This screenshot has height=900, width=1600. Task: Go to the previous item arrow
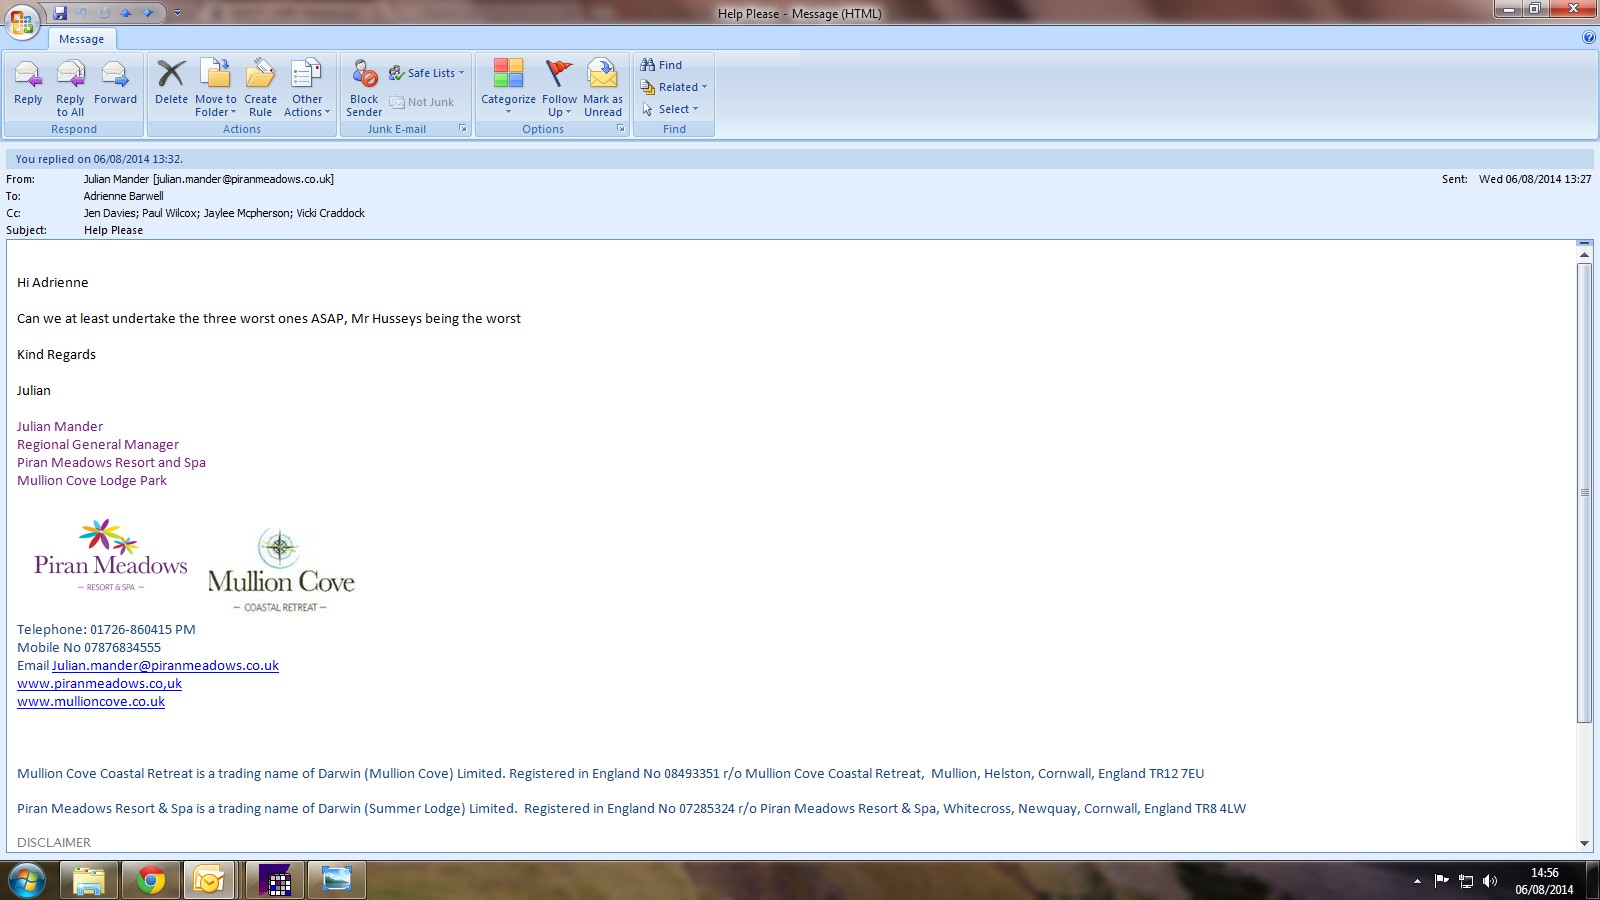126,13
